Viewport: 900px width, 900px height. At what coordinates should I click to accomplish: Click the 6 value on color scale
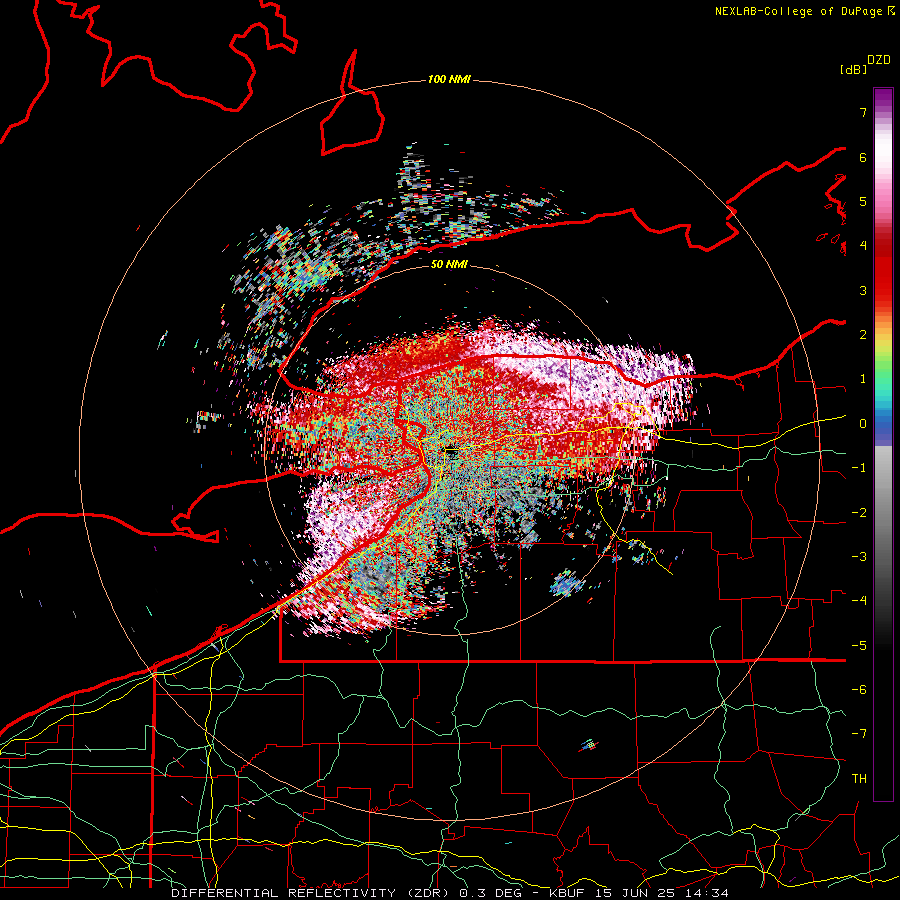click(x=863, y=157)
